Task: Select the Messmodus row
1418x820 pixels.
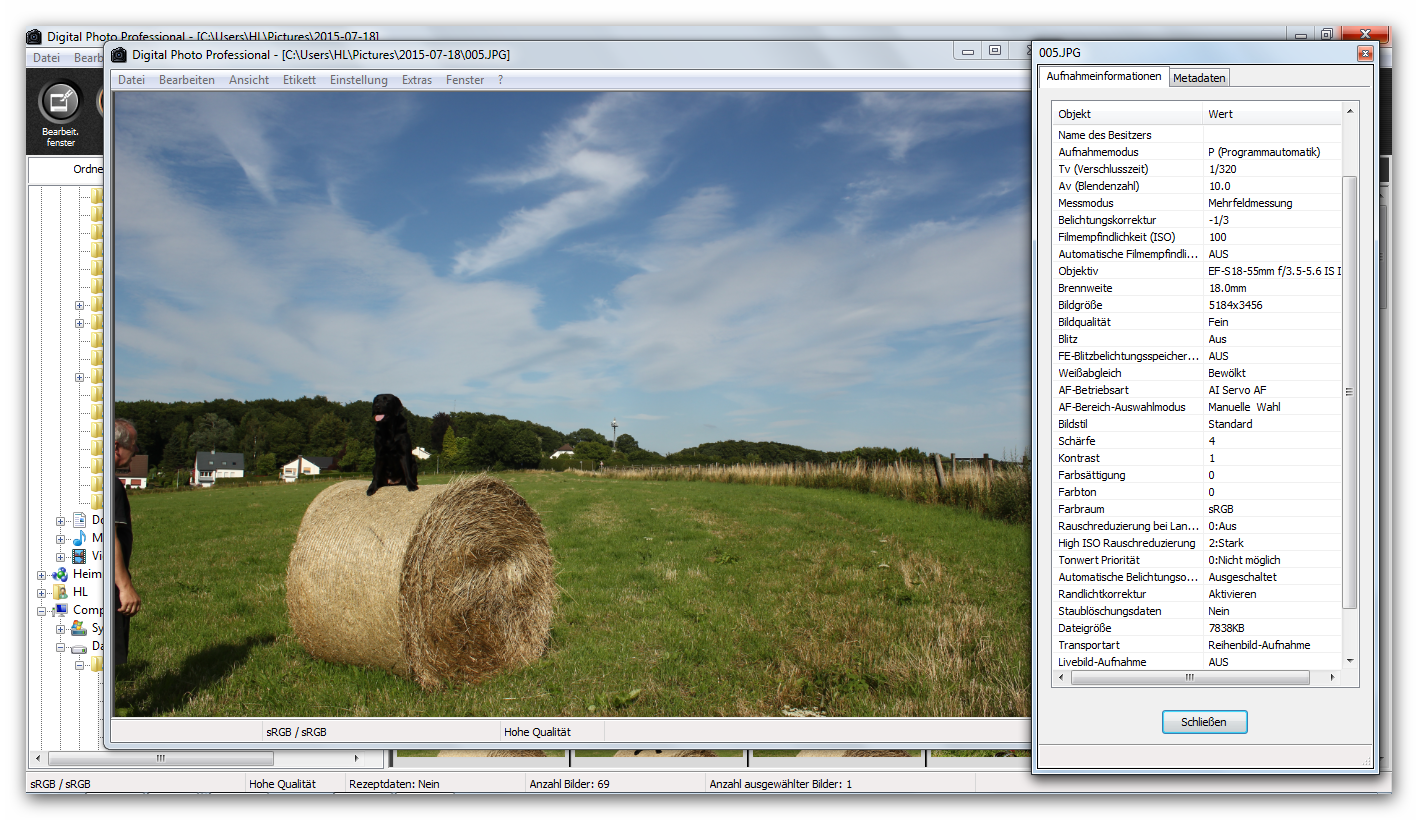Action: coord(1196,203)
